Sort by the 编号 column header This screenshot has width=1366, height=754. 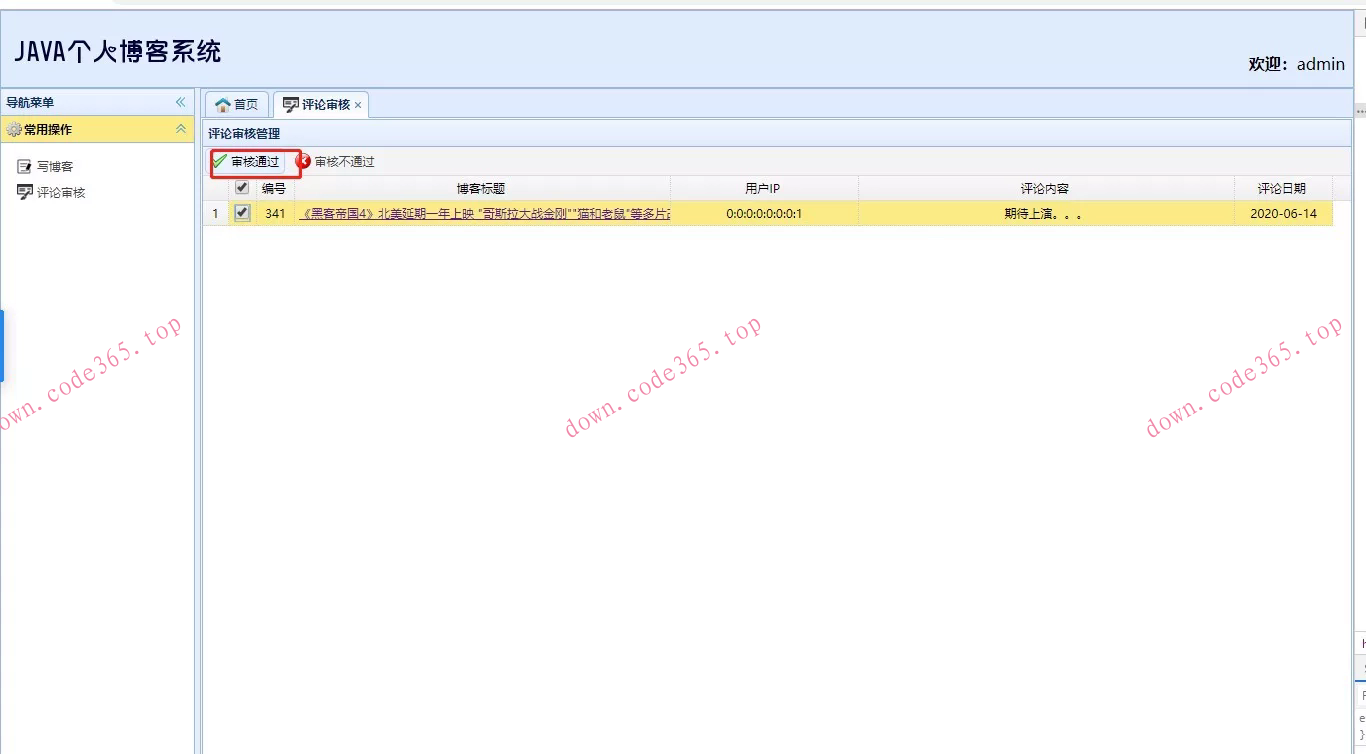(x=274, y=188)
